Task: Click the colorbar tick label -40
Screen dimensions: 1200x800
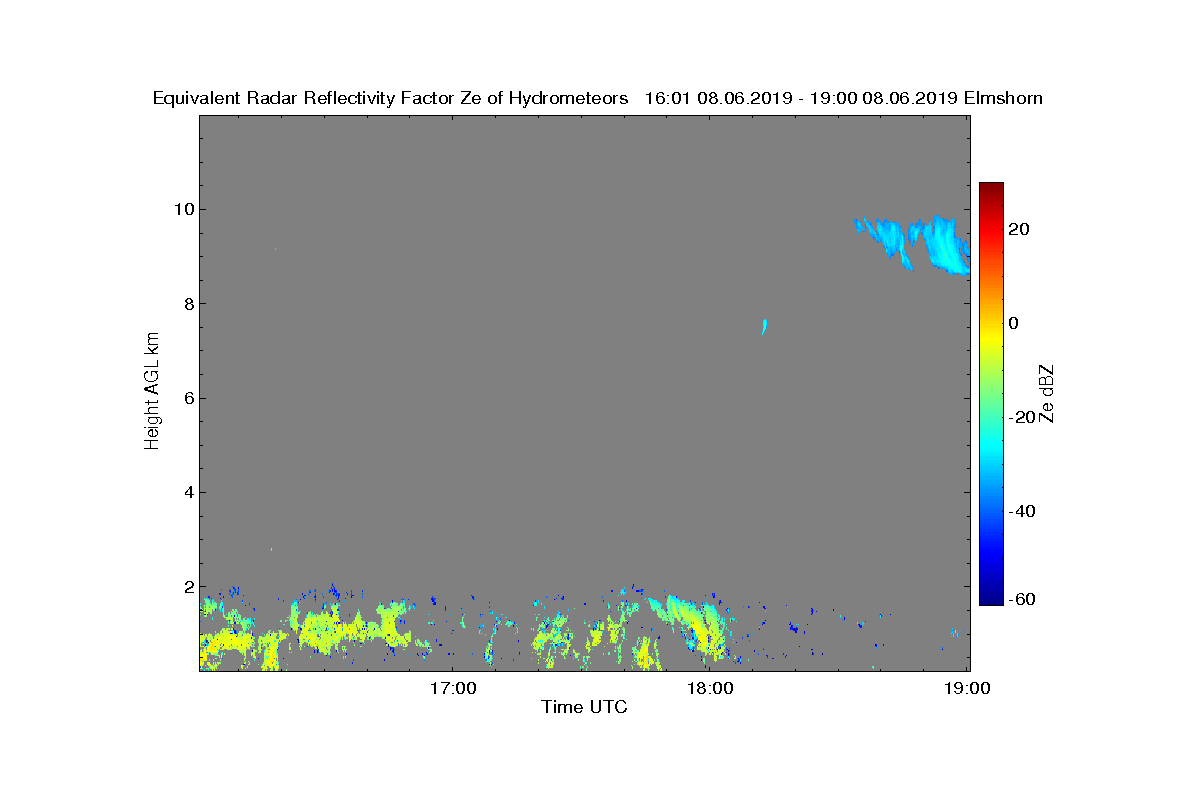Action: 1022,511
